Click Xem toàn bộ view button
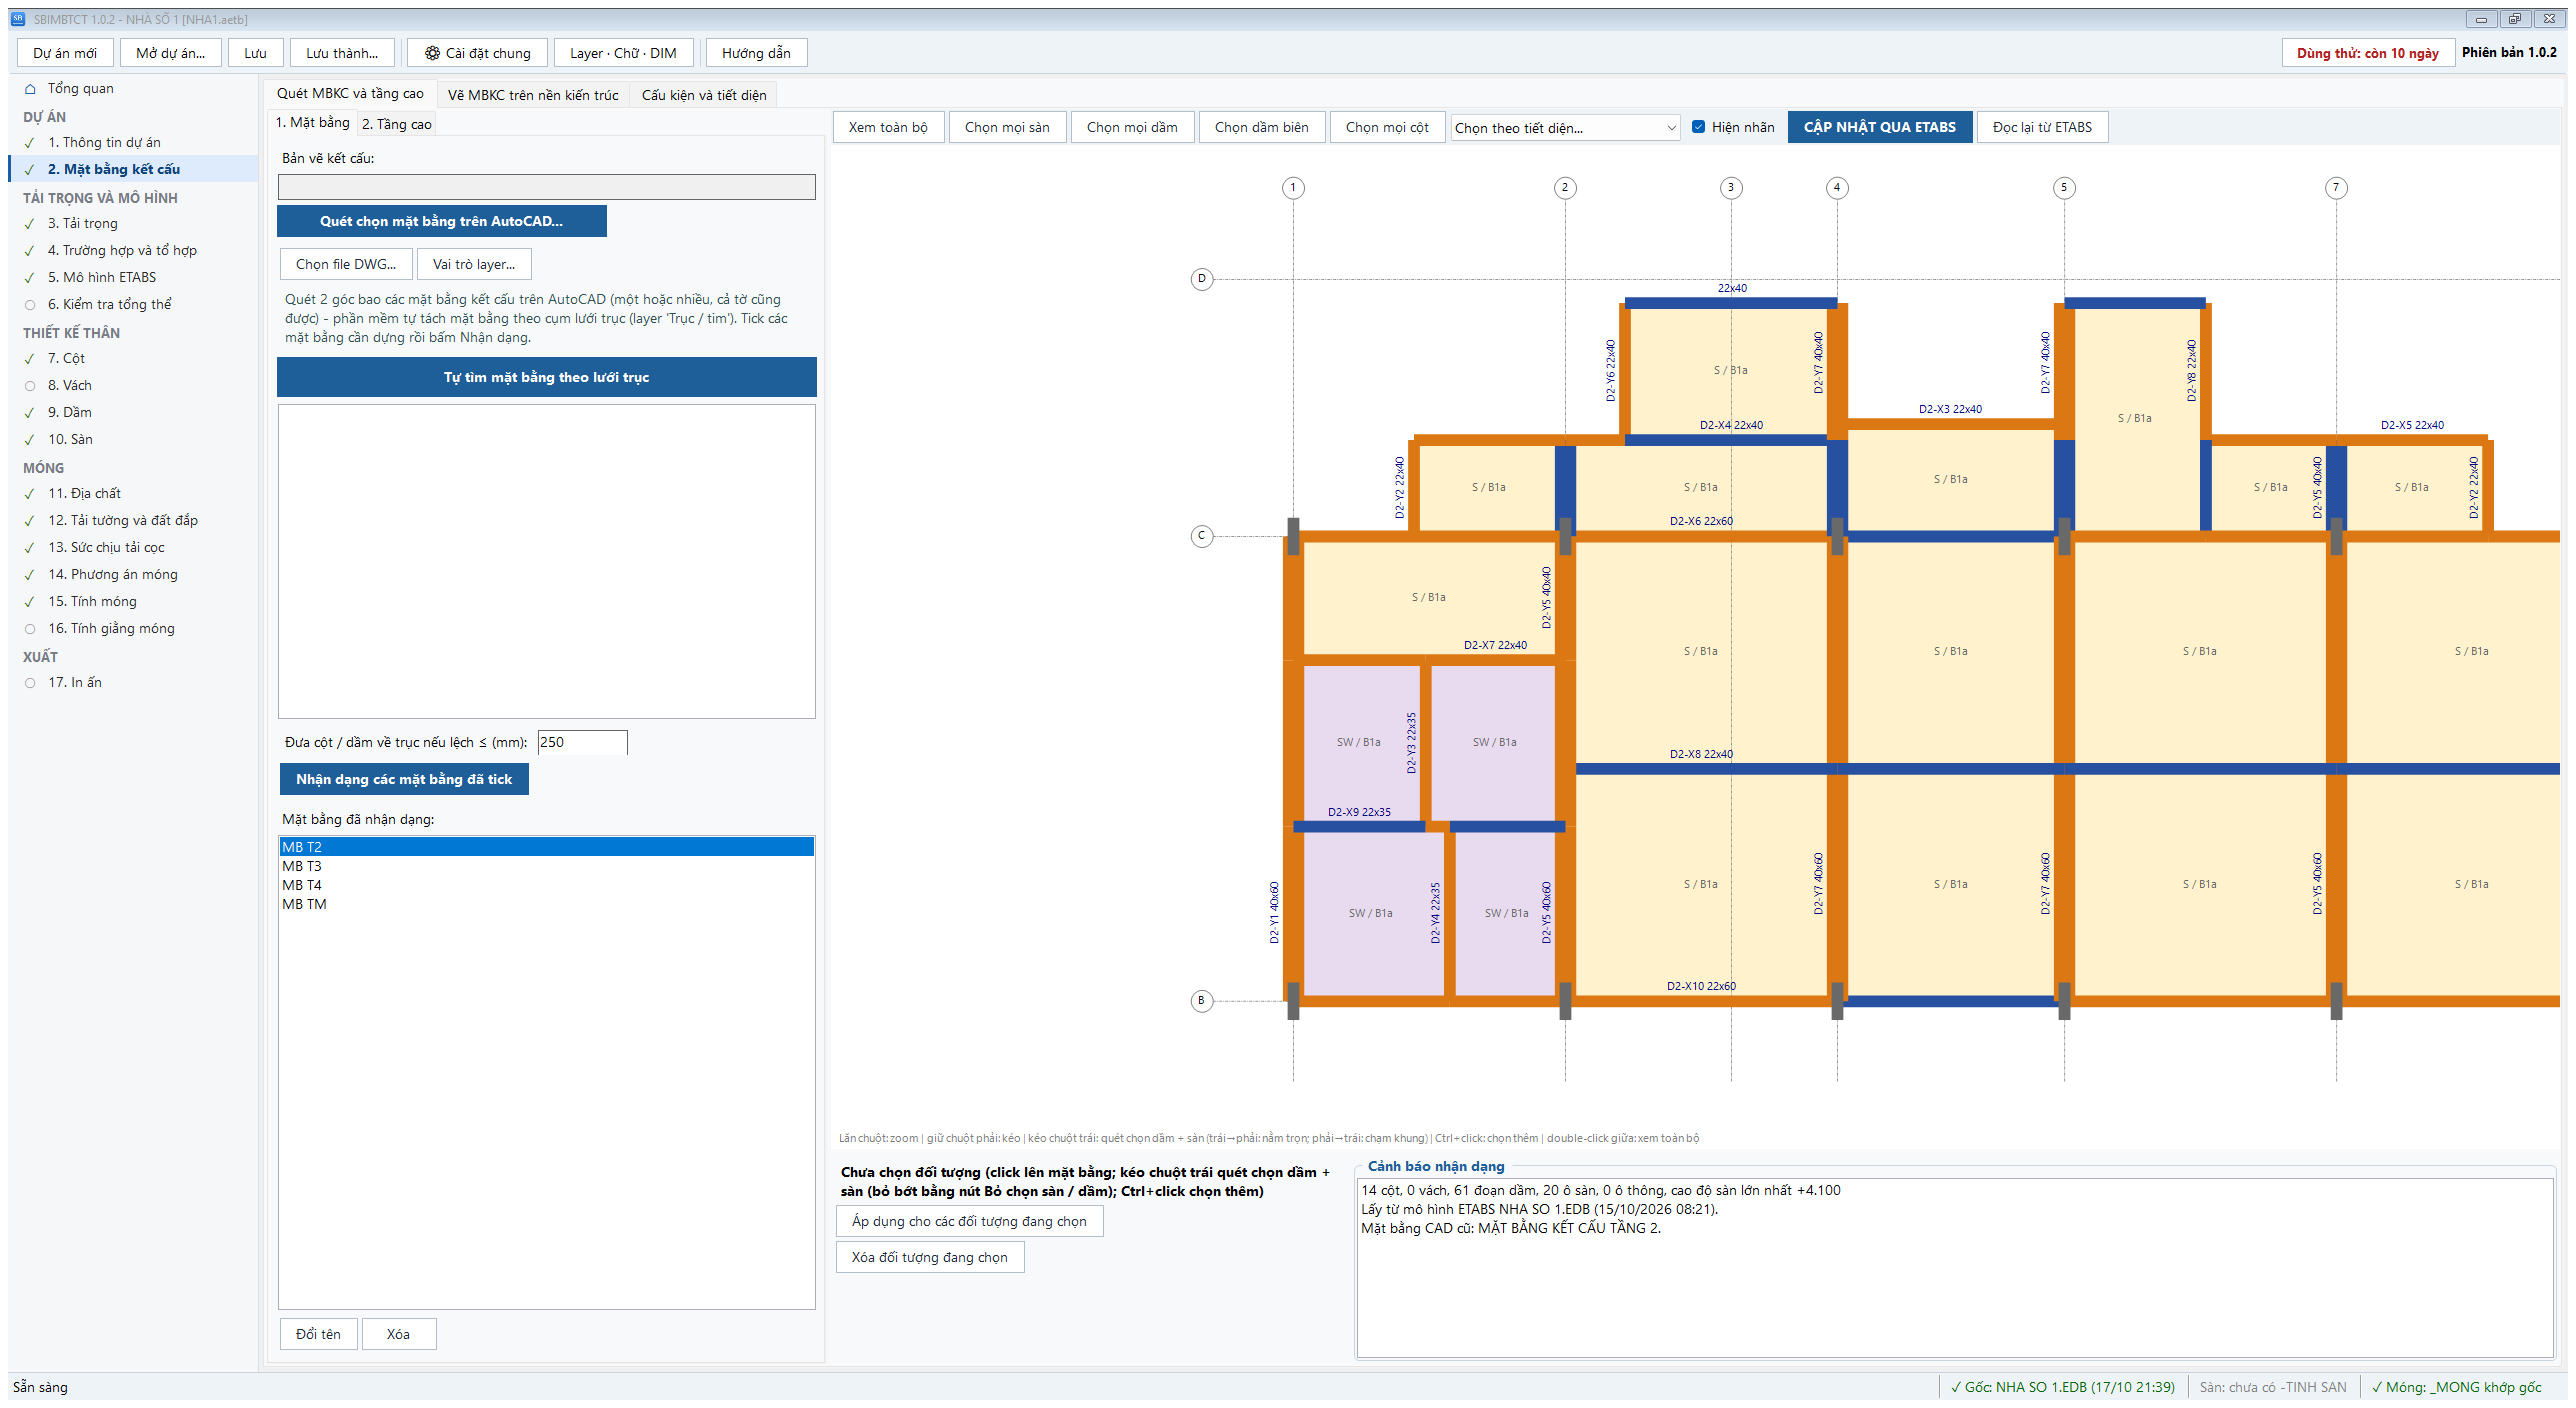Image resolution: width=2576 pixels, height=1408 pixels. [888, 127]
